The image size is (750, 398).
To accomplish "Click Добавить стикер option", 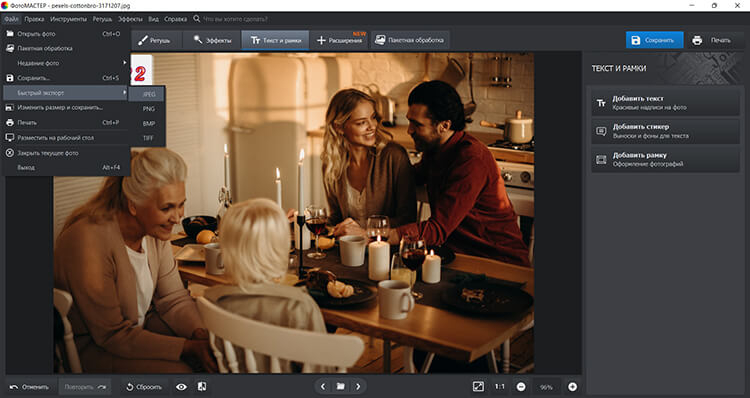I will click(665, 131).
